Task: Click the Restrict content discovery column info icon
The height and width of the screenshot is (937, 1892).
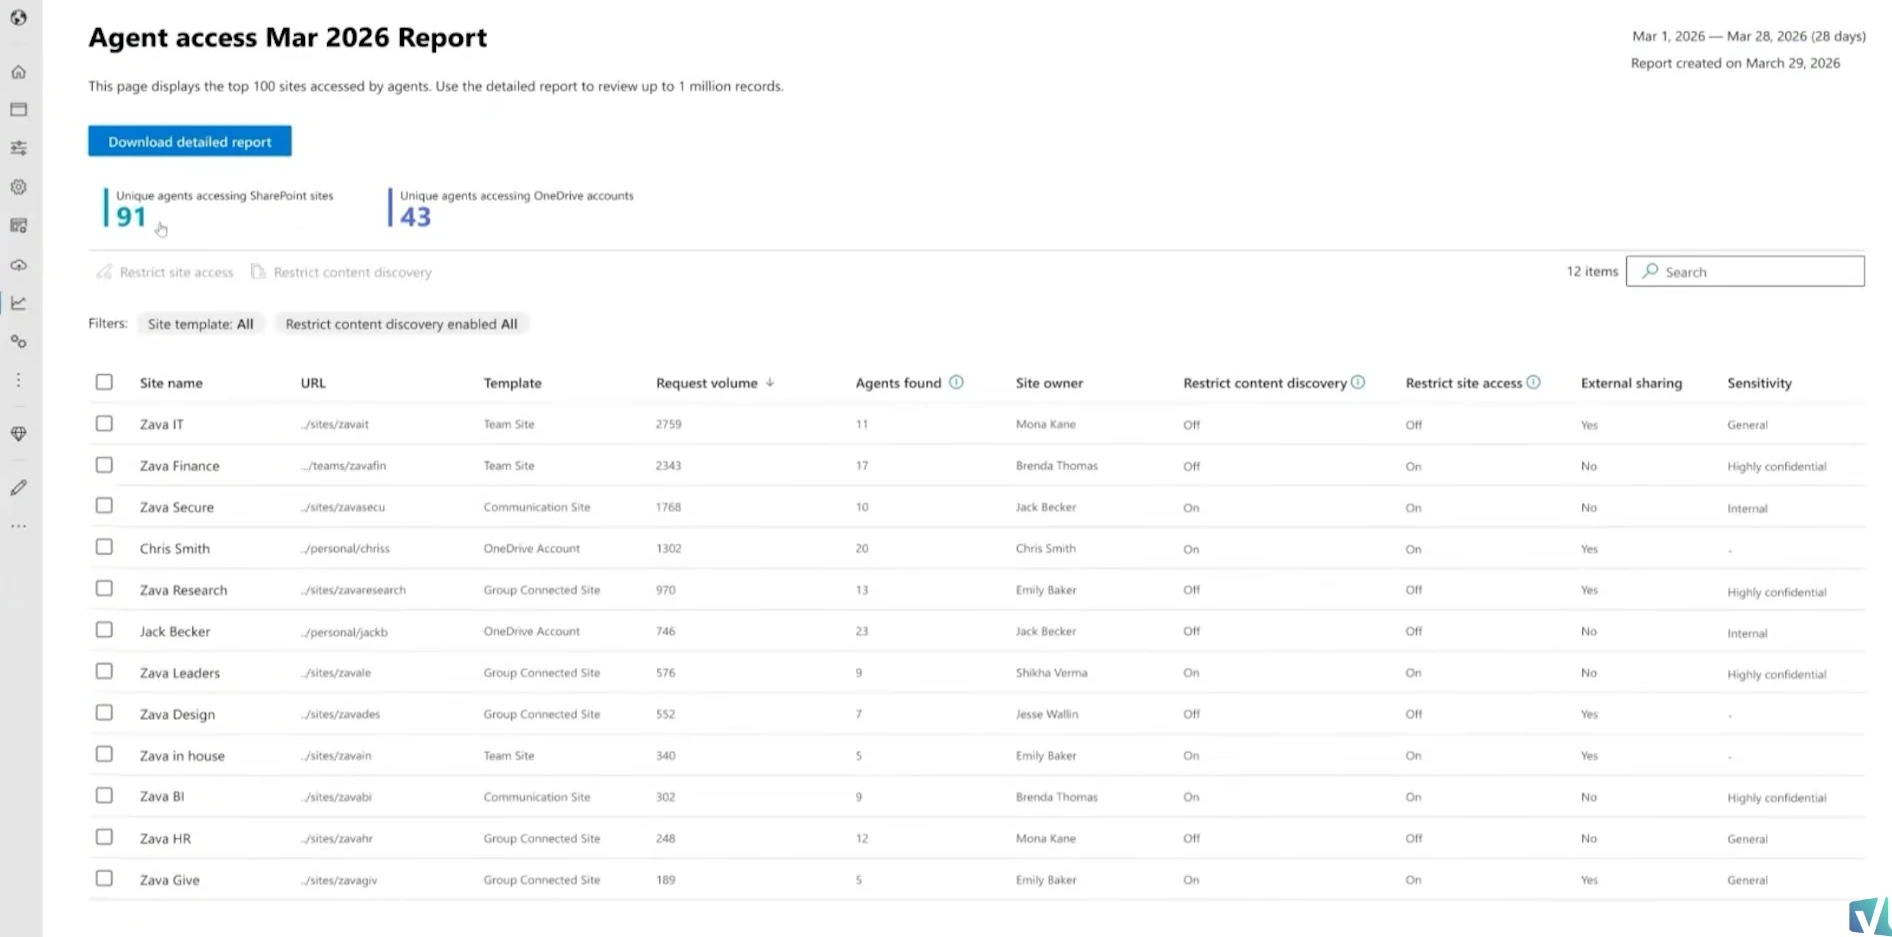Action: coord(1358,382)
